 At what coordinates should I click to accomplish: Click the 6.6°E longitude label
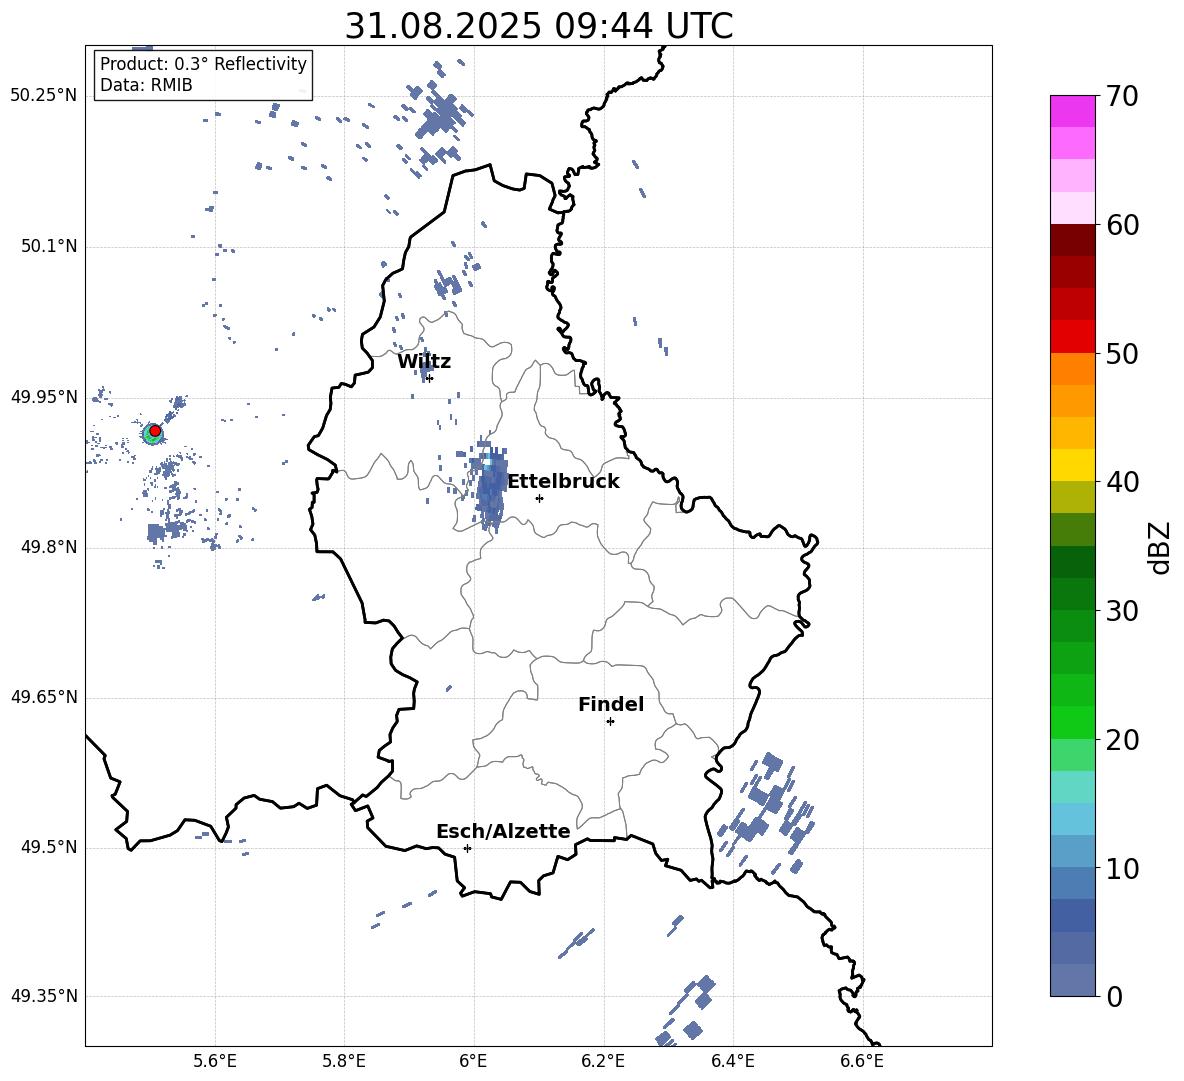pos(862,1061)
